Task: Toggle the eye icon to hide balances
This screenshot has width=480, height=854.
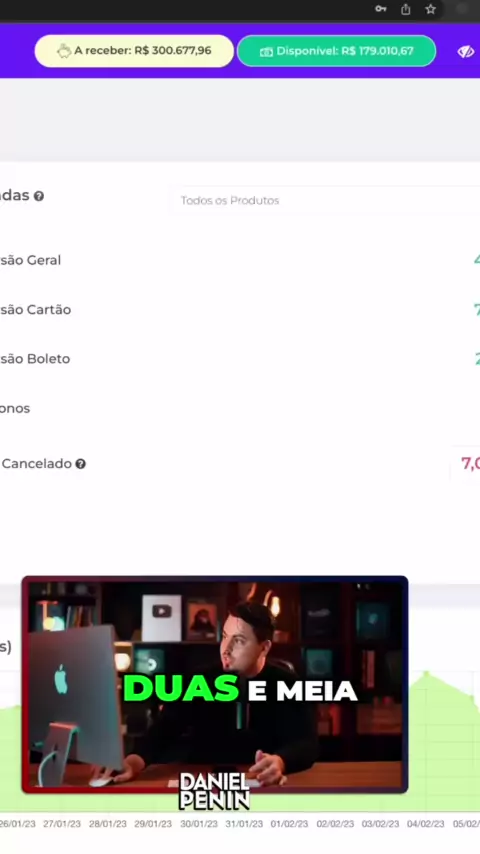Action: (465, 51)
